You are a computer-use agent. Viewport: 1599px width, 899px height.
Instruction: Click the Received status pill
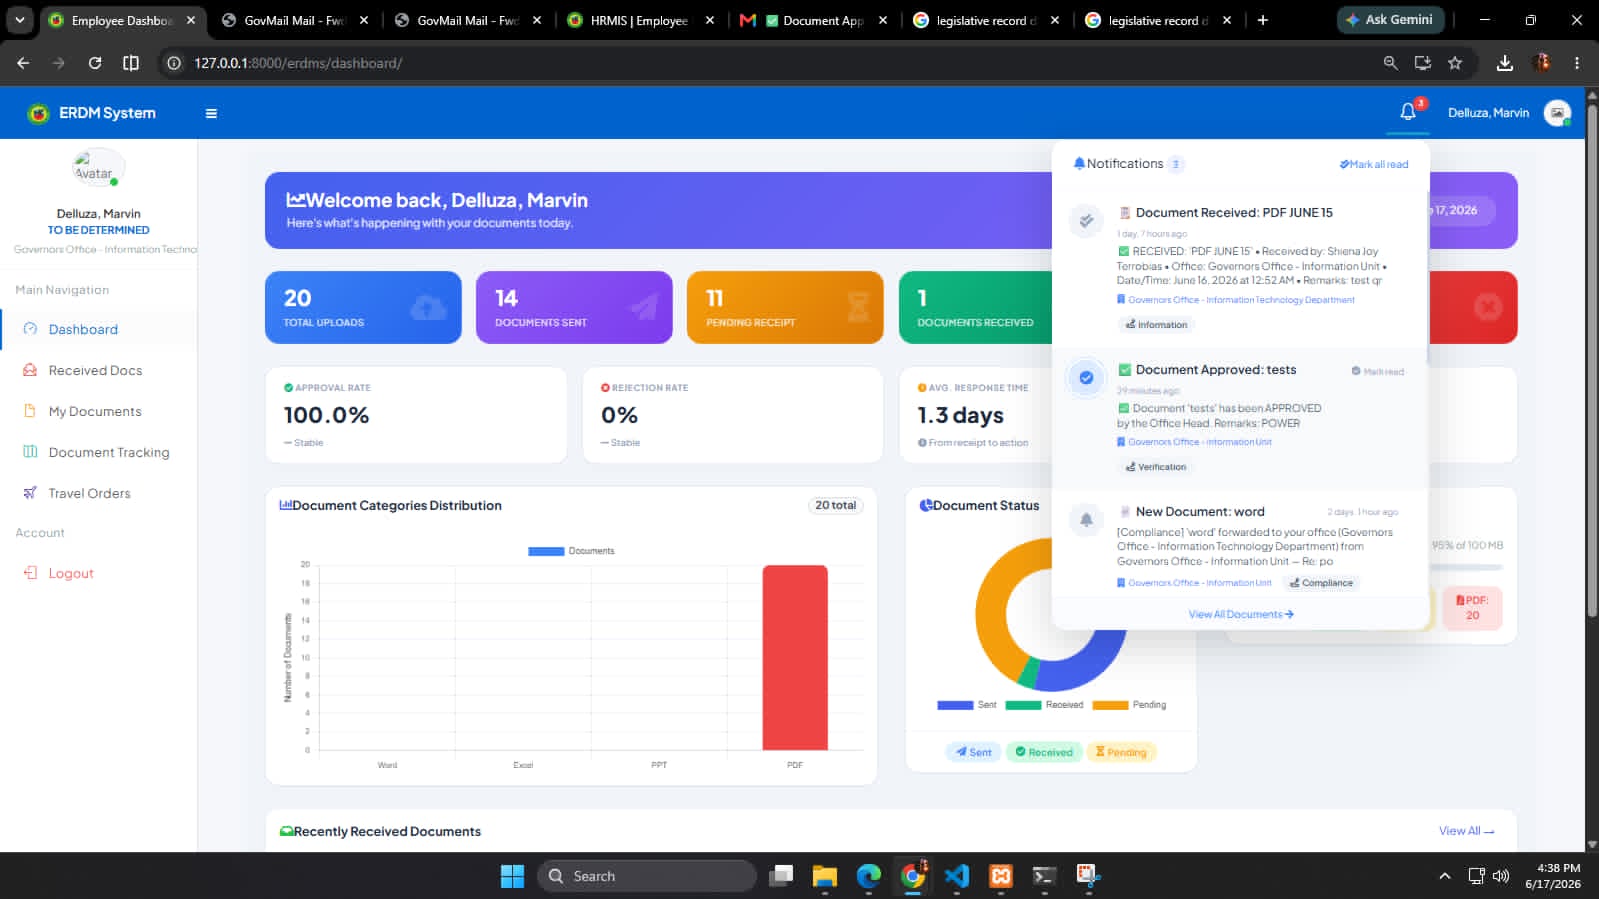tap(1044, 752)
